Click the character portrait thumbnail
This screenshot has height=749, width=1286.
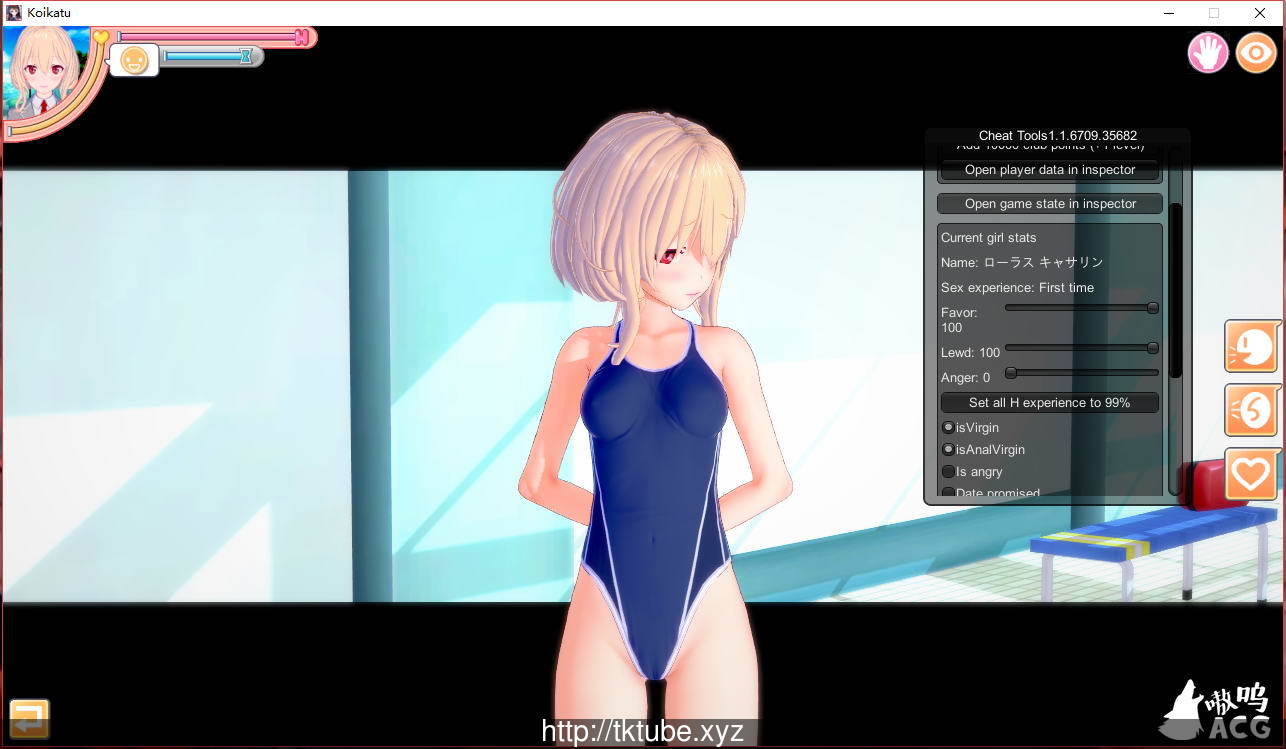click(46, 75)
